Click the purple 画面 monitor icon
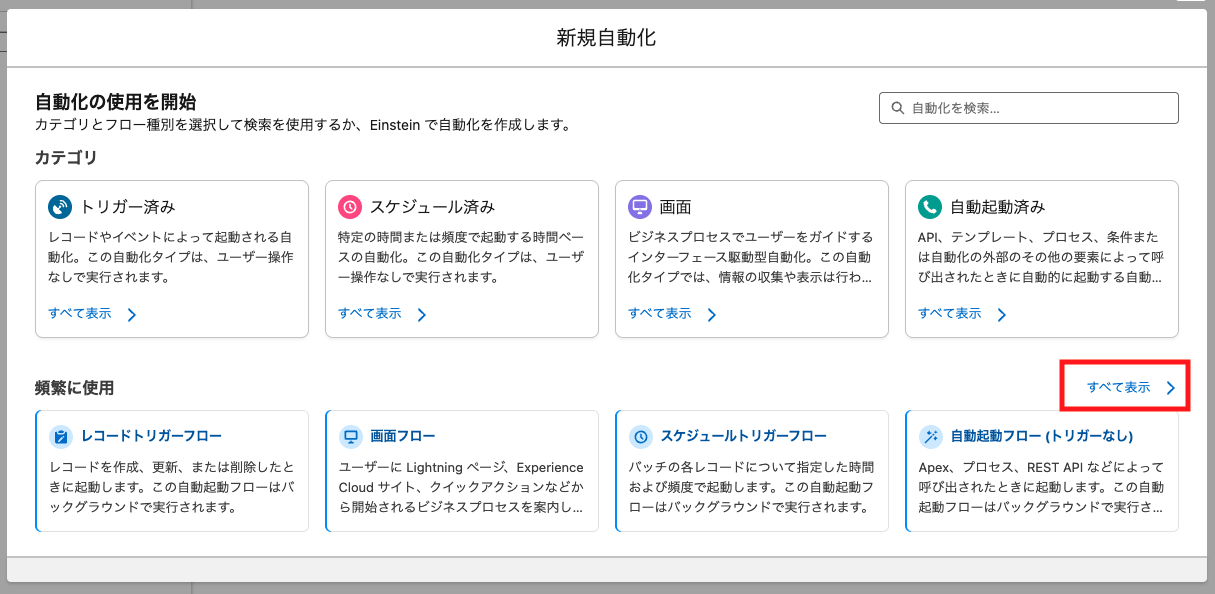1215x594 pixels. (x=640, y=207)
